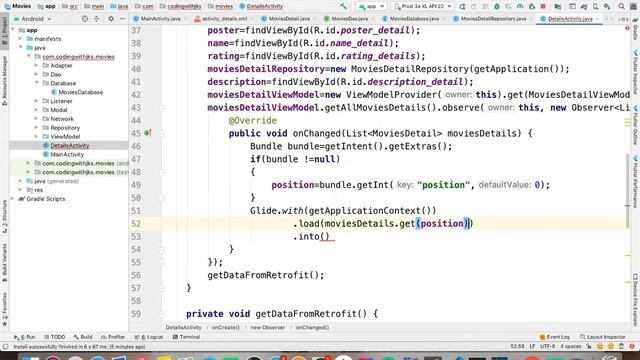This screenshot has width=640, height=360.
Task: Expand the Dao package
Action: coord(36,74)
